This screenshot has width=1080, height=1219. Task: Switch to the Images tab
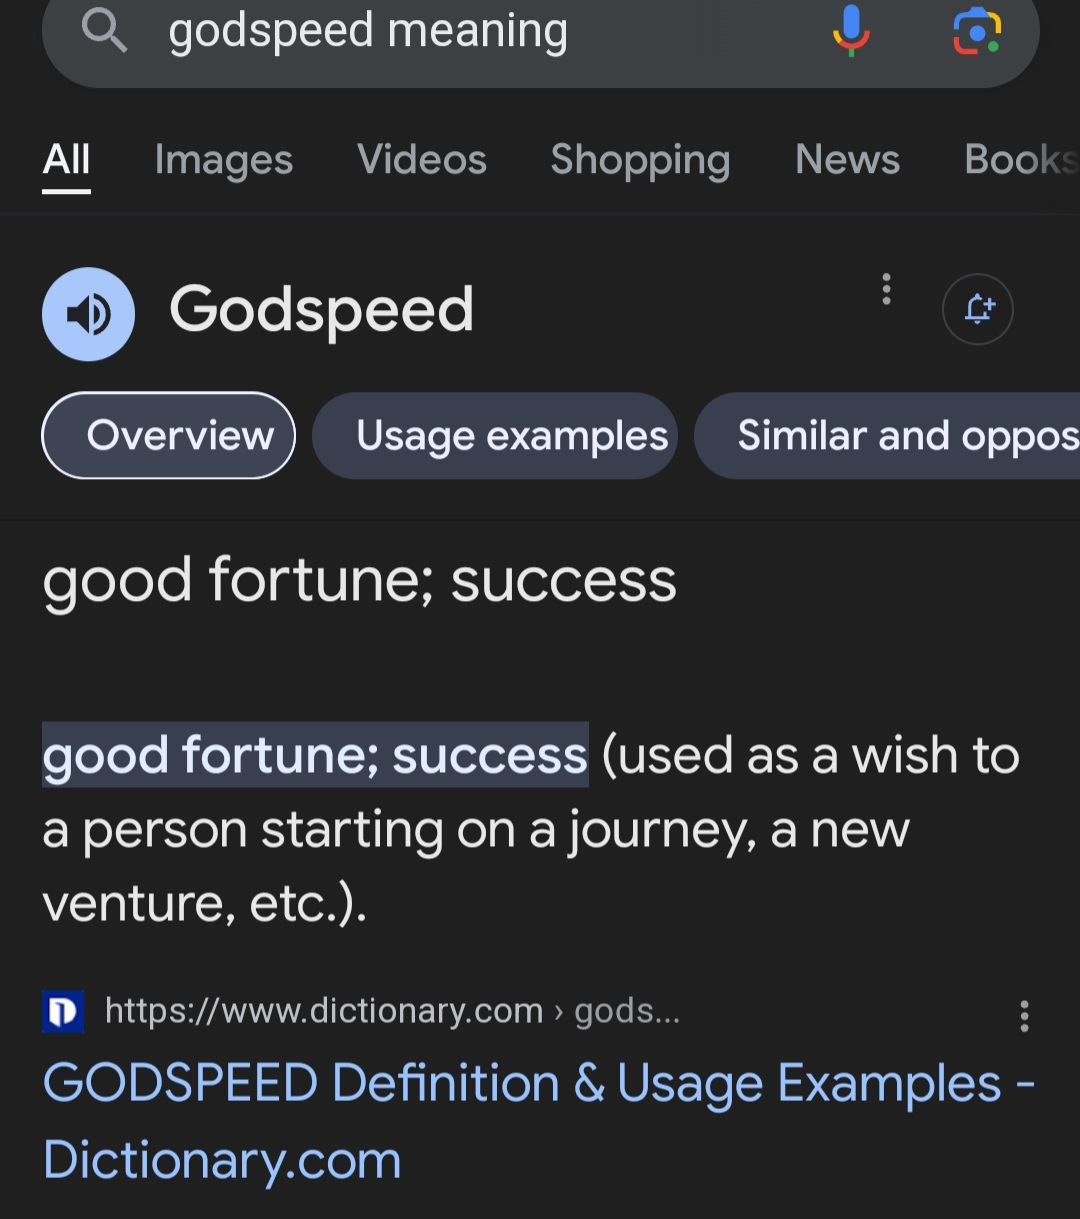pyautogui.click(x=224, y=160)
